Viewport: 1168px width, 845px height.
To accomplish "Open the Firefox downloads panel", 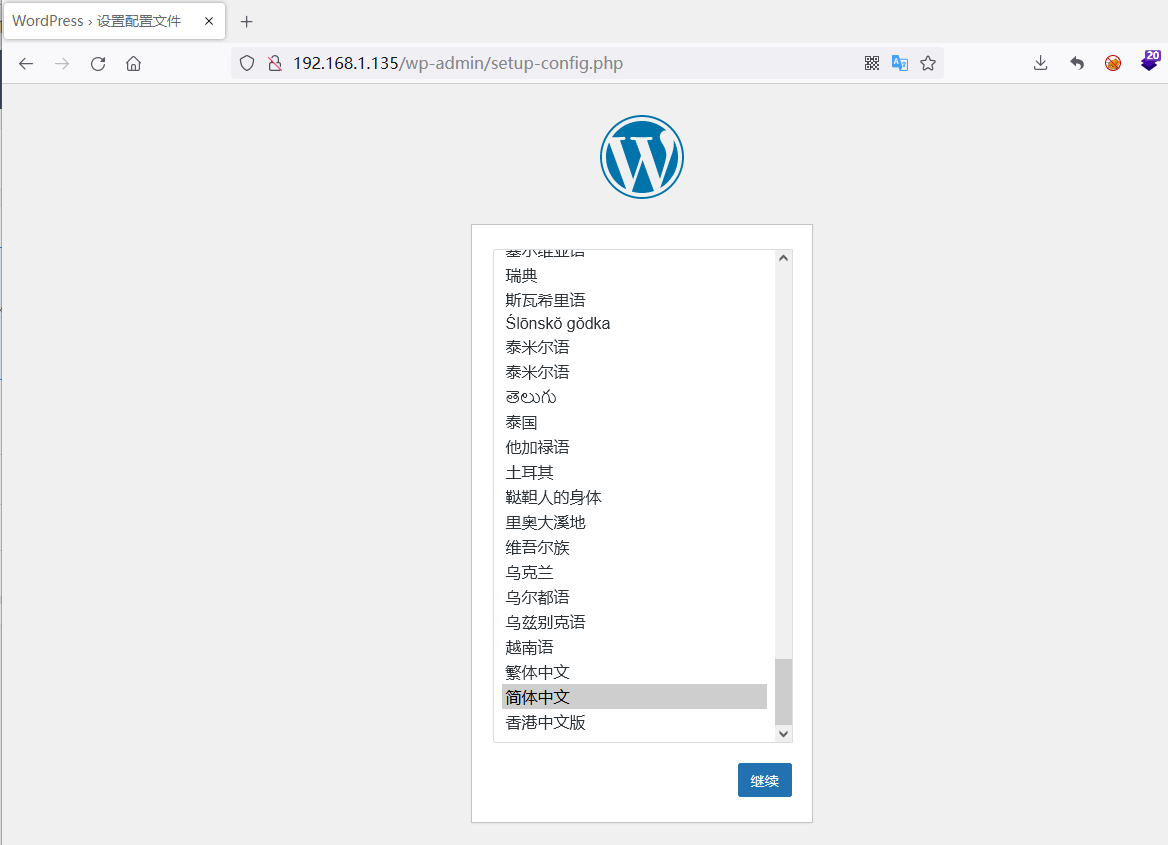I will [x=1040, y=62].
